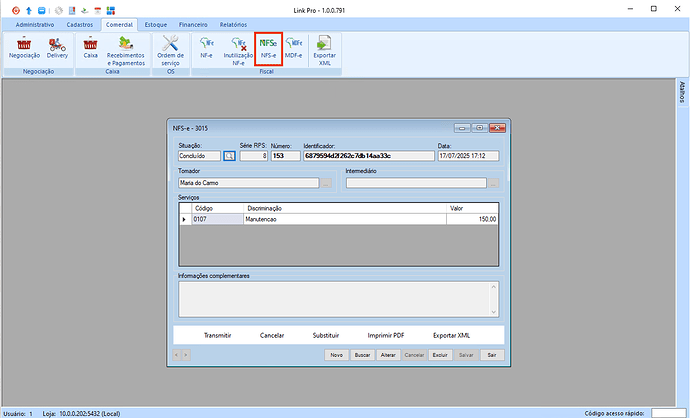Screen dimensions: 690x418
Task: Open the Estoque ribbon tab
Action: point(156,23)
